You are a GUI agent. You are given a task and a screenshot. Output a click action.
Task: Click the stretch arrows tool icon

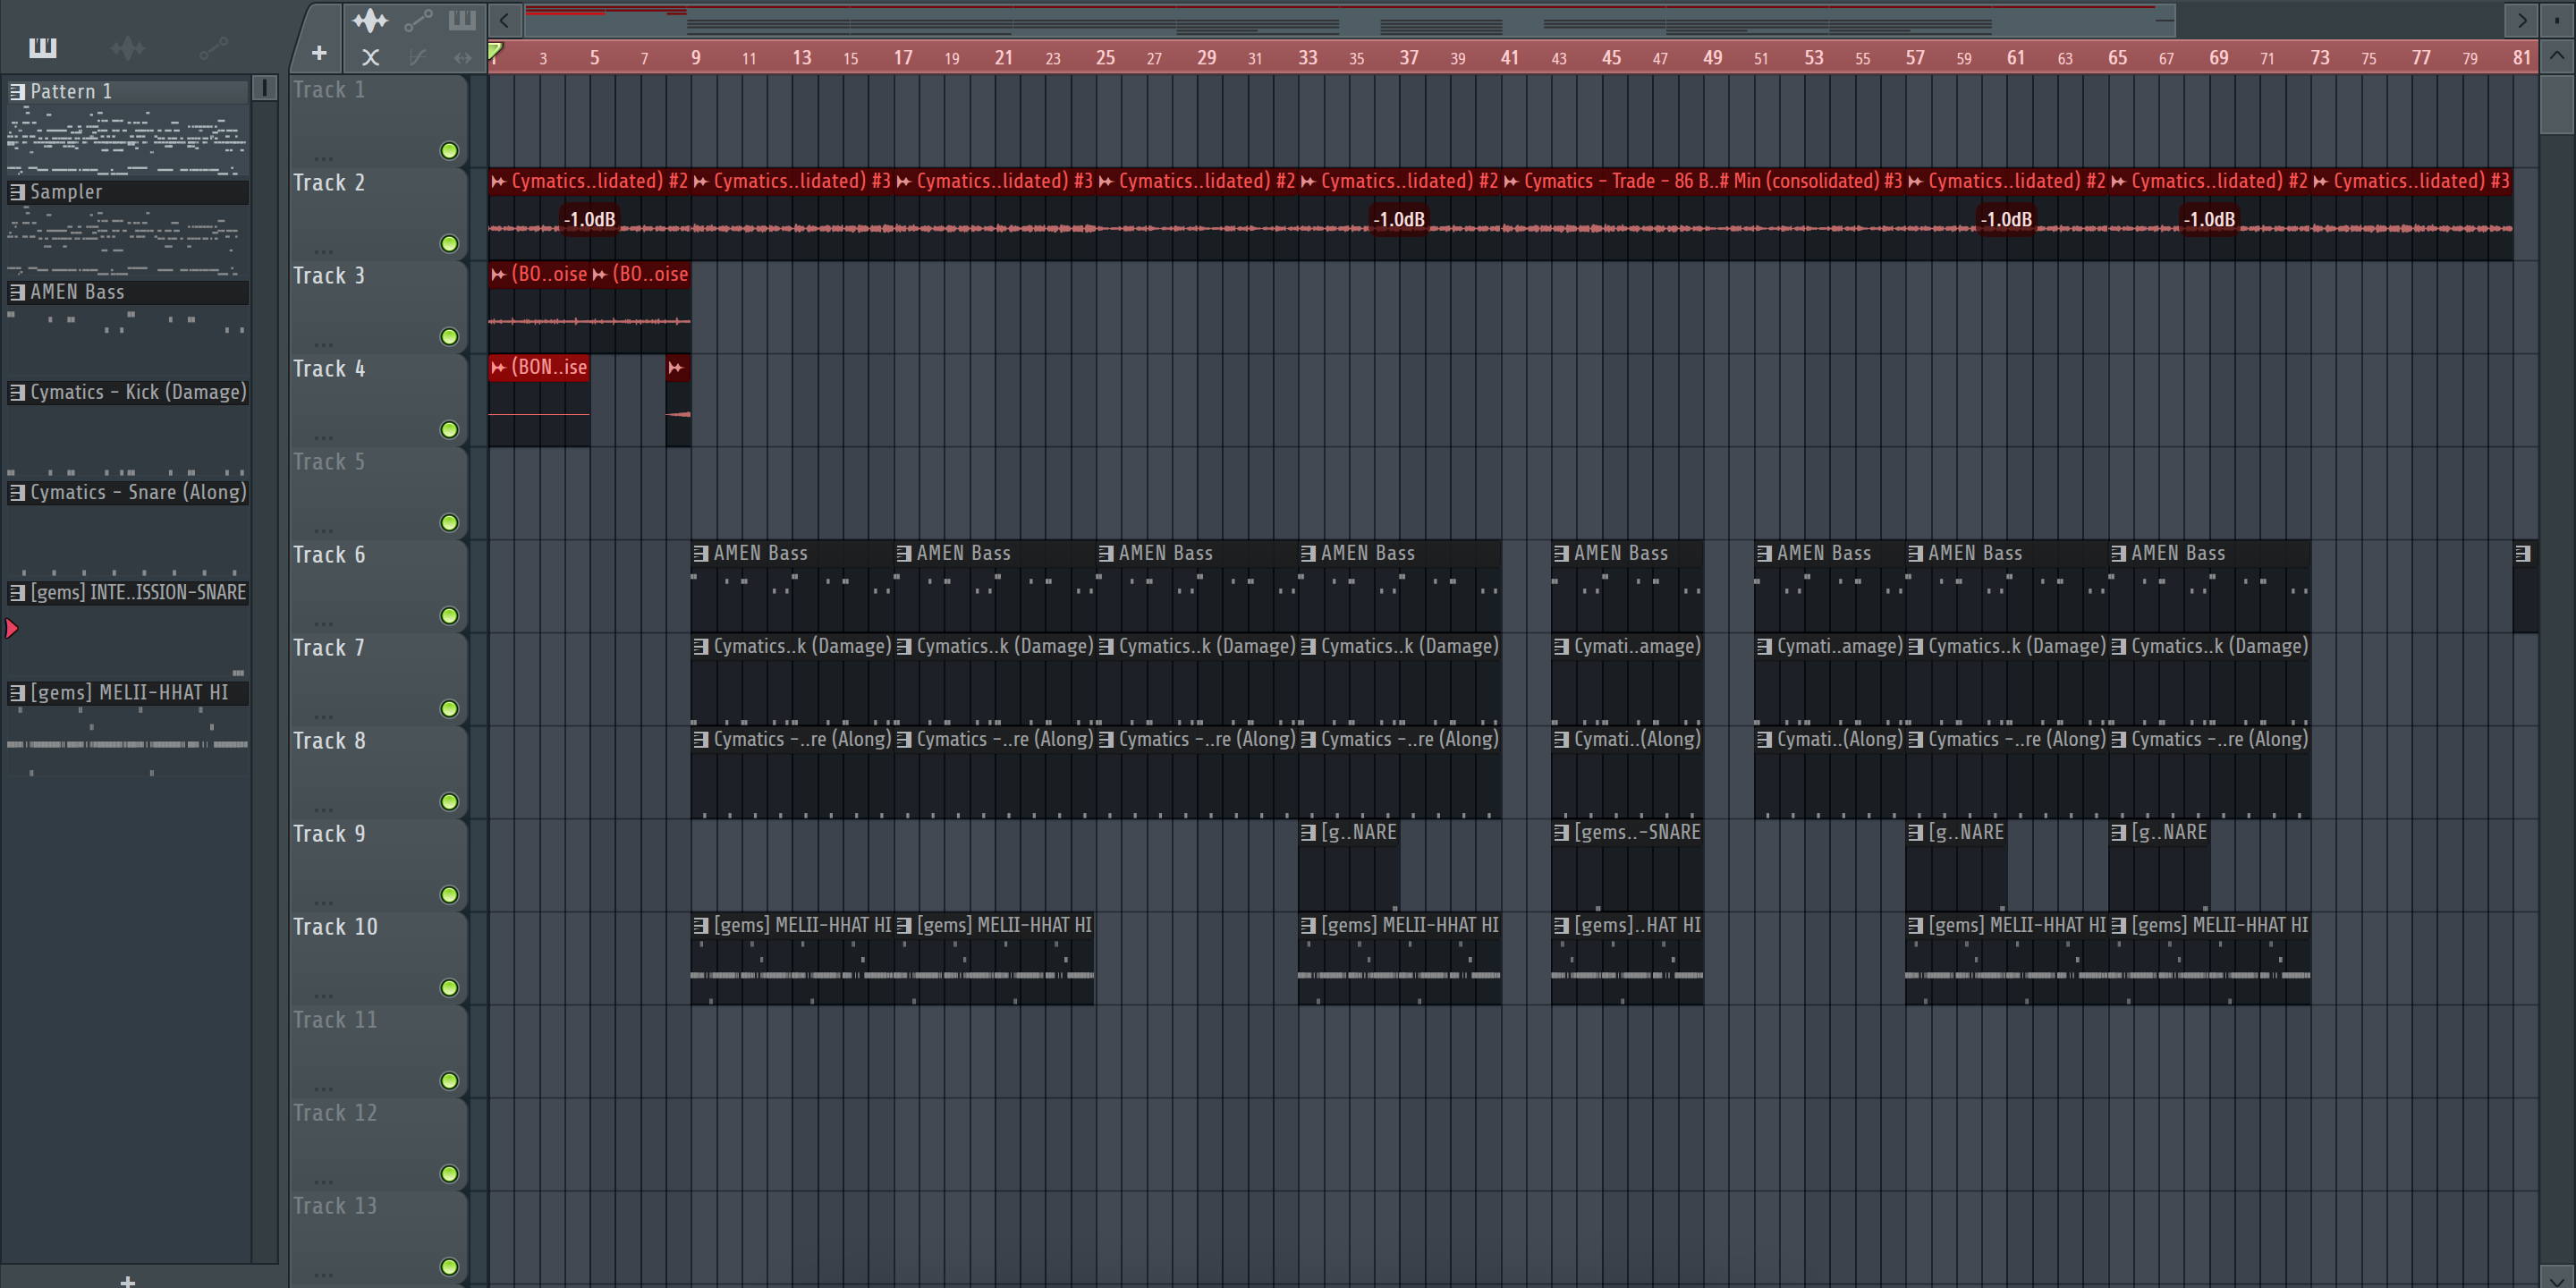[x=462, y=57]
